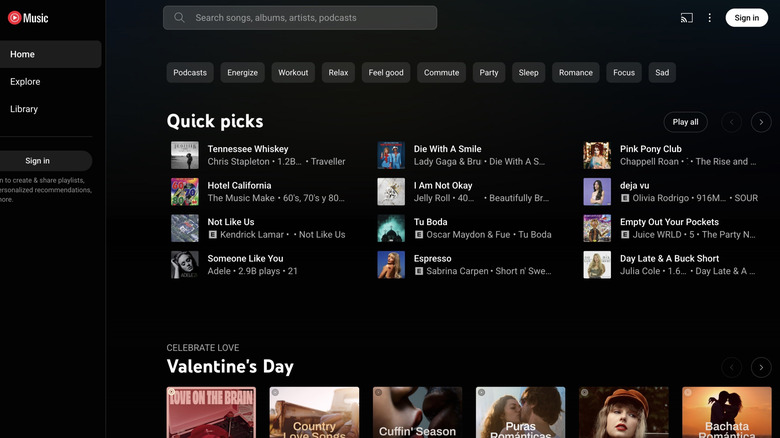Select the Espresso song title

(x=432, y=258)
